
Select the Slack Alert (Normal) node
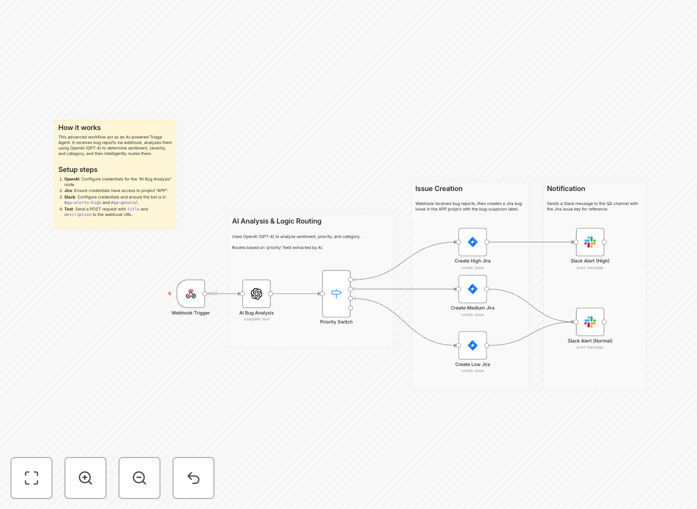[590, 322]
